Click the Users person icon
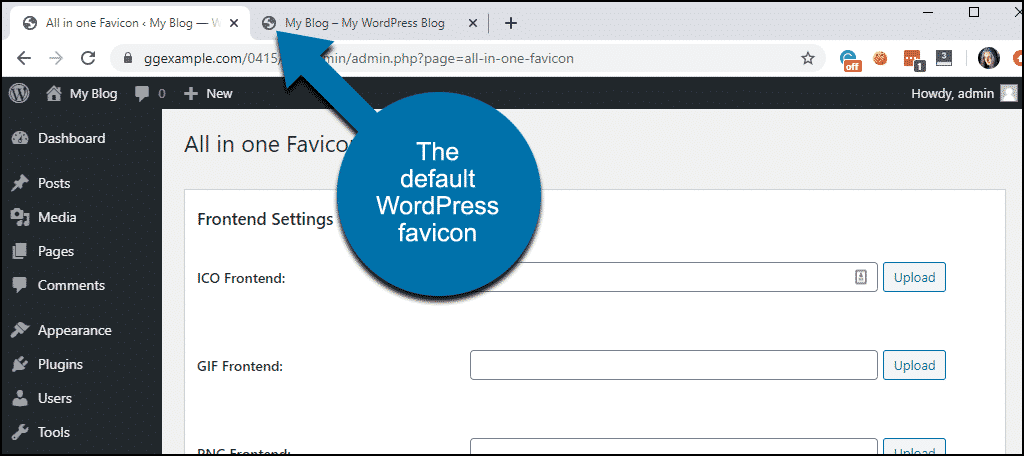The image size is (1024, 456). (x=20, y=399)
